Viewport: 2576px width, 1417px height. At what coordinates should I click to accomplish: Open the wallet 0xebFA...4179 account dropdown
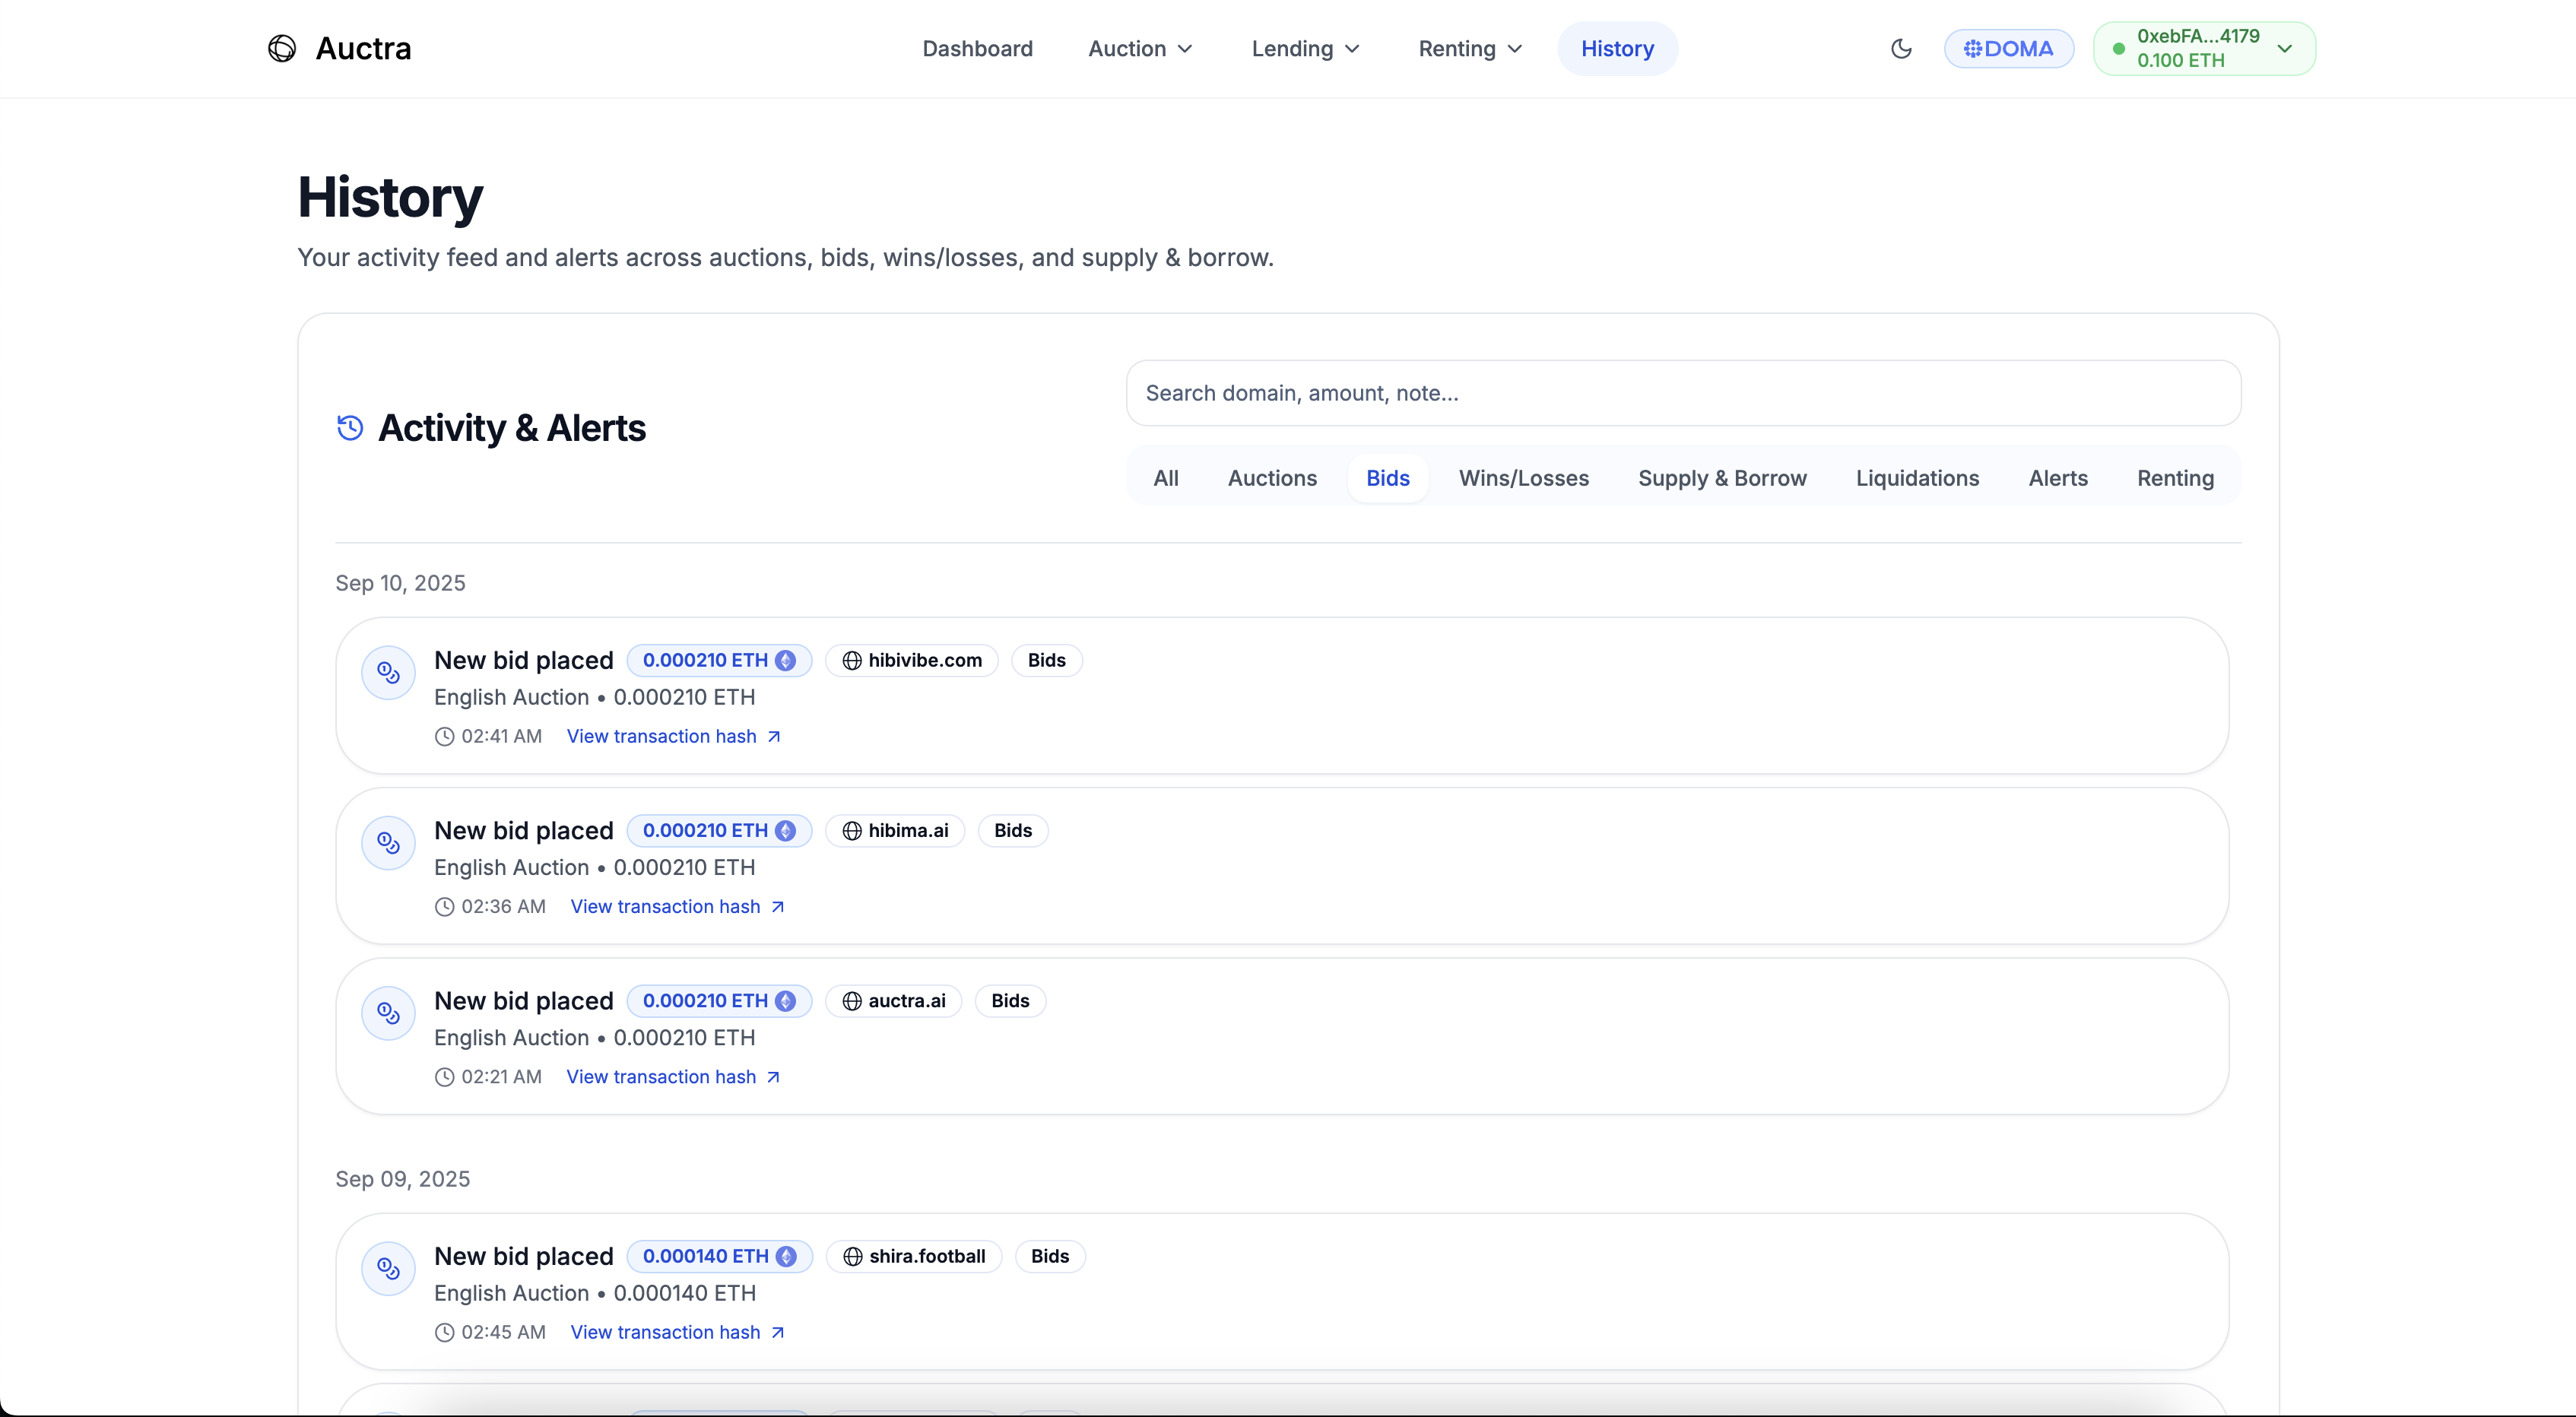tap(2204, 48)
